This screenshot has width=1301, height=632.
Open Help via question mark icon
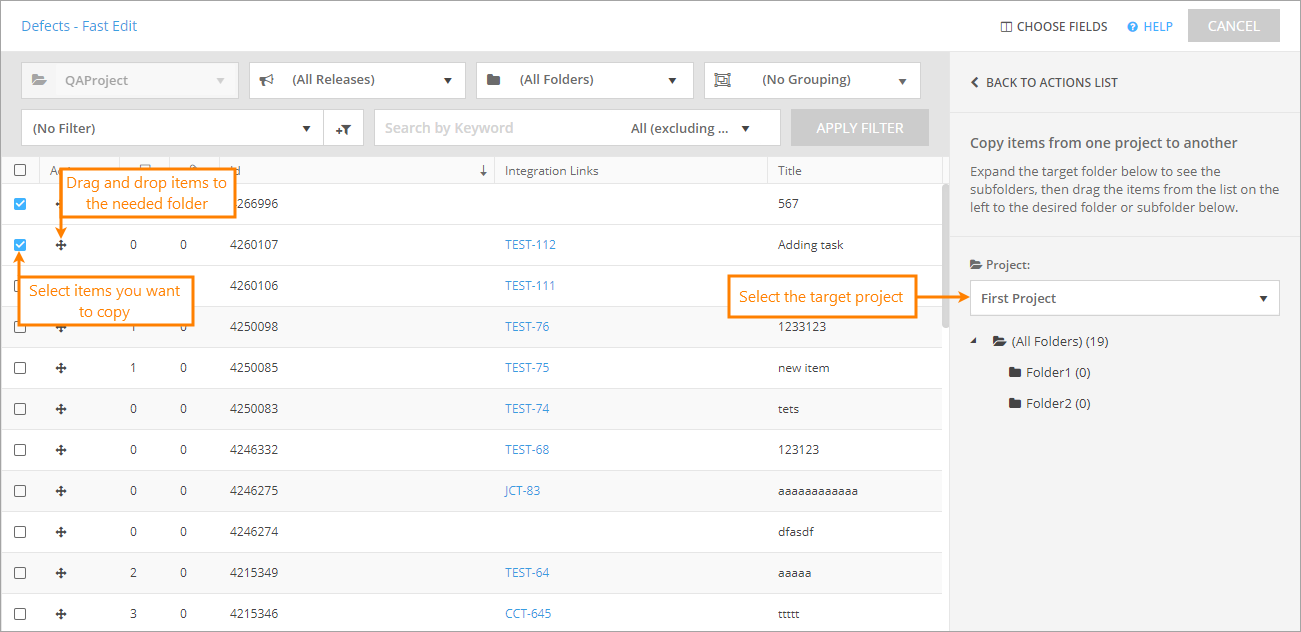tap(1133, 27)
